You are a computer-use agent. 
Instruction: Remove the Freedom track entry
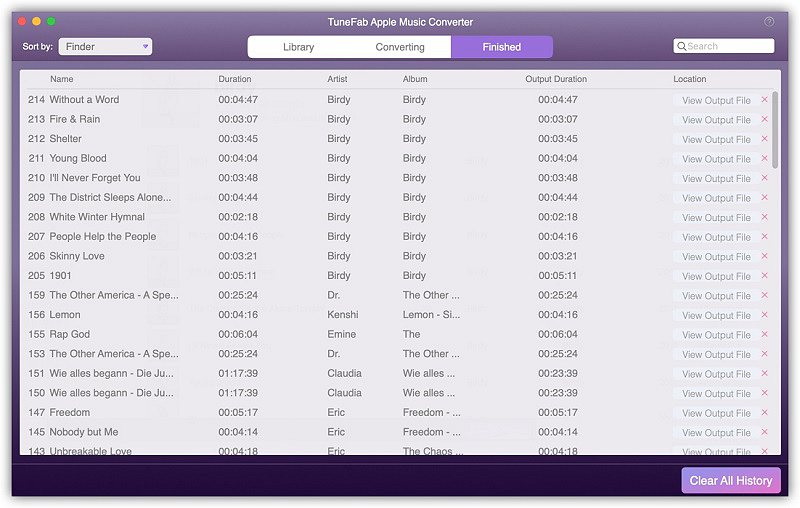pos(764,412)
